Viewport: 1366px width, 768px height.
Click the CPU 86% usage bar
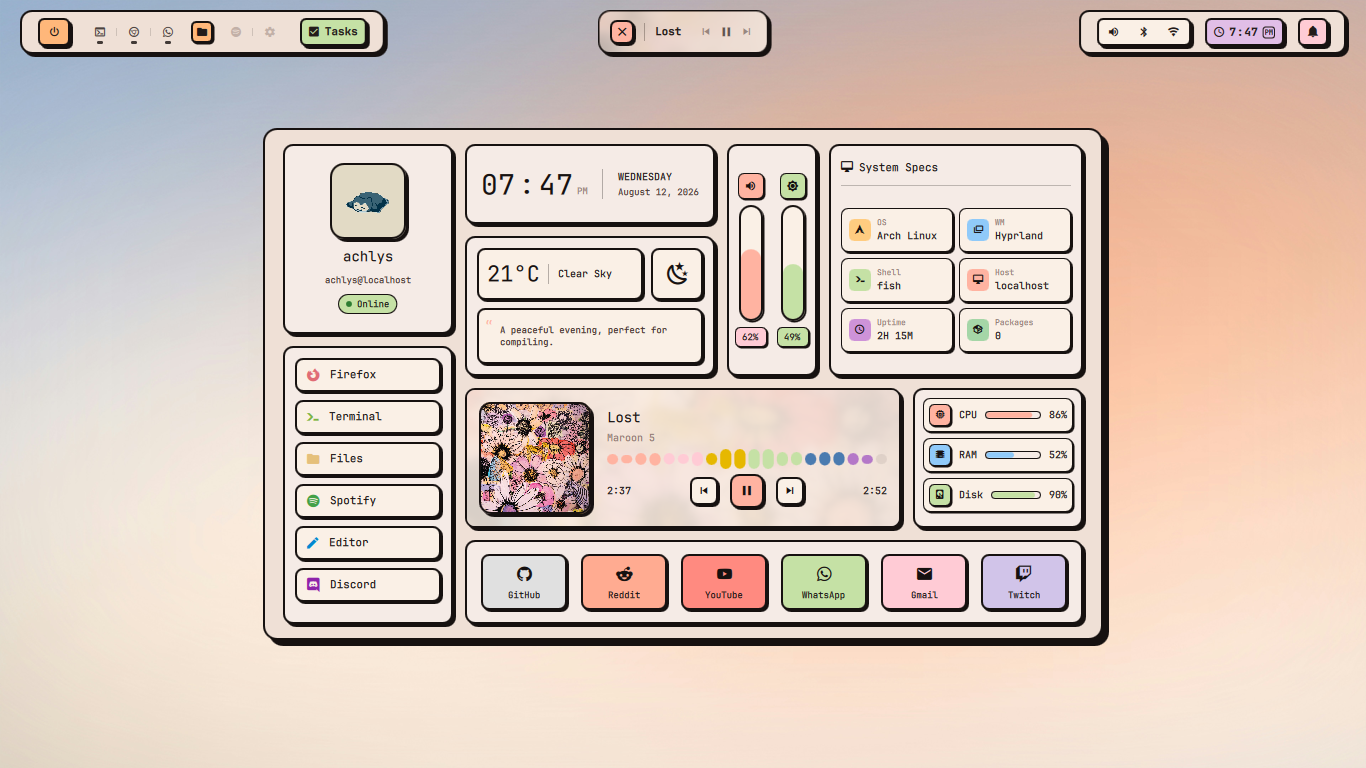1013,415
